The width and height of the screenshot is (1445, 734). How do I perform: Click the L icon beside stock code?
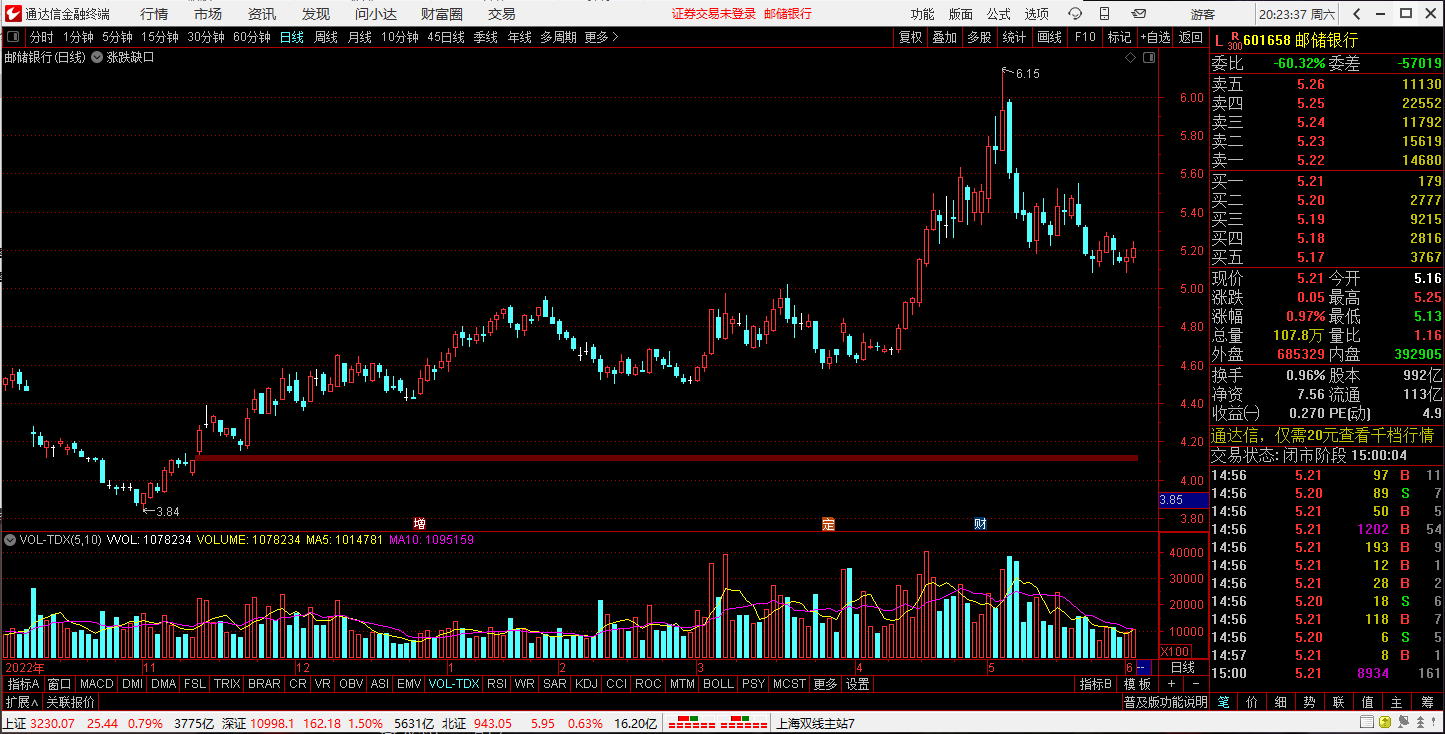pyautogui.click(x=1217, y=40)
